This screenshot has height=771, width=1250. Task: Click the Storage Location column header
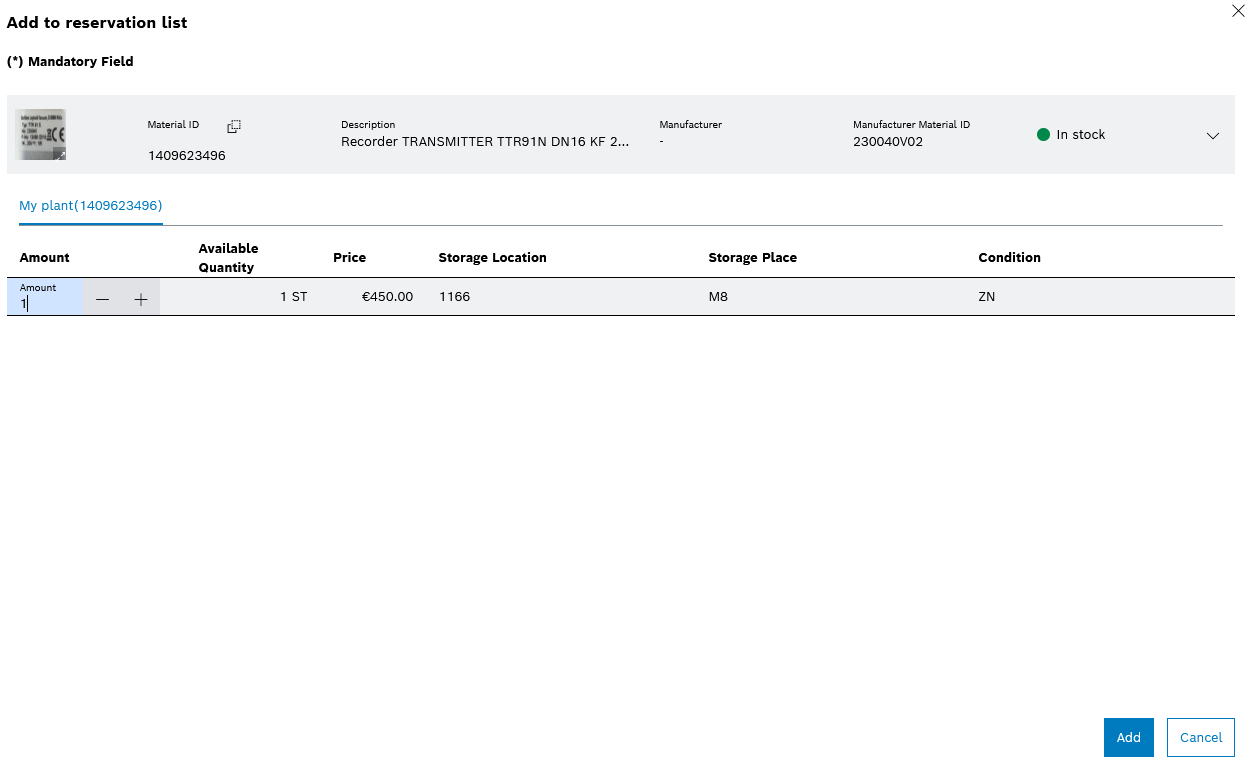[492, 257]
